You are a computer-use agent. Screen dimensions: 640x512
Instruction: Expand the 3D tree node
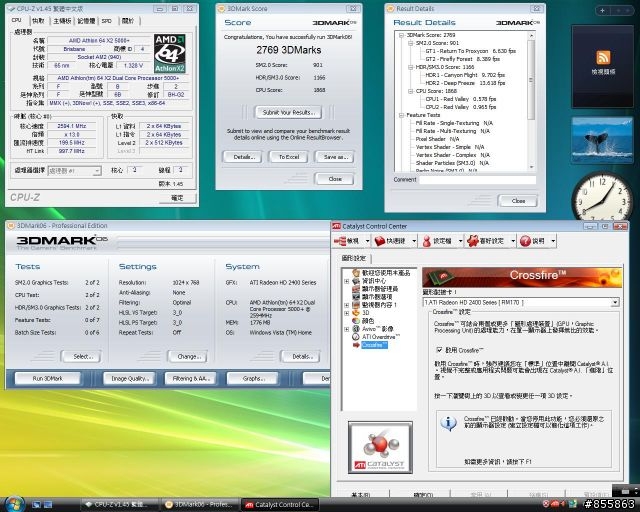point(347,313)
